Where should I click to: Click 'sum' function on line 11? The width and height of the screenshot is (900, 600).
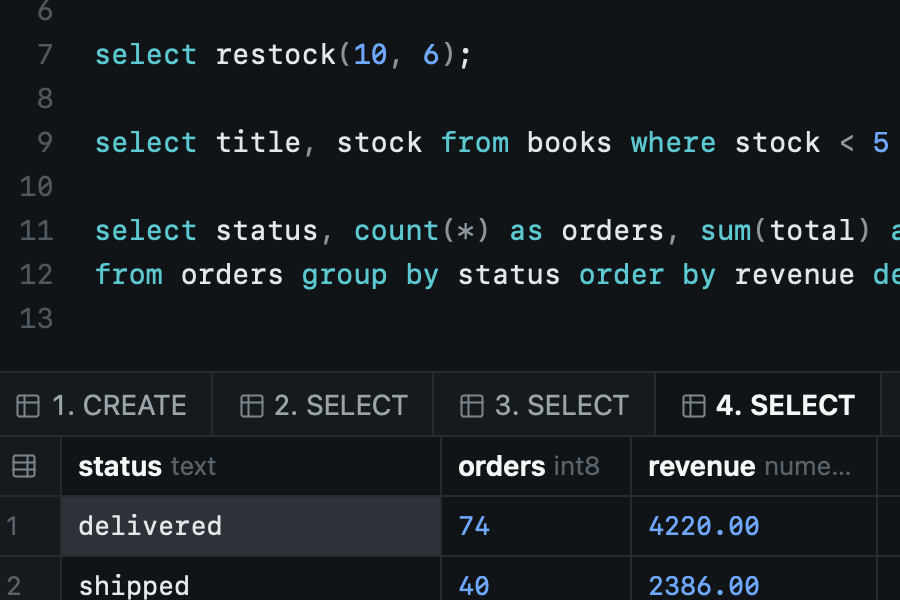coord(726,231)
